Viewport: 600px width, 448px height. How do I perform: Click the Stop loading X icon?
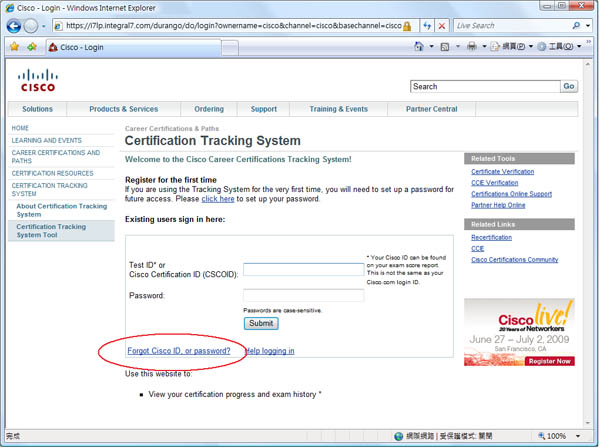pos(443,25)
